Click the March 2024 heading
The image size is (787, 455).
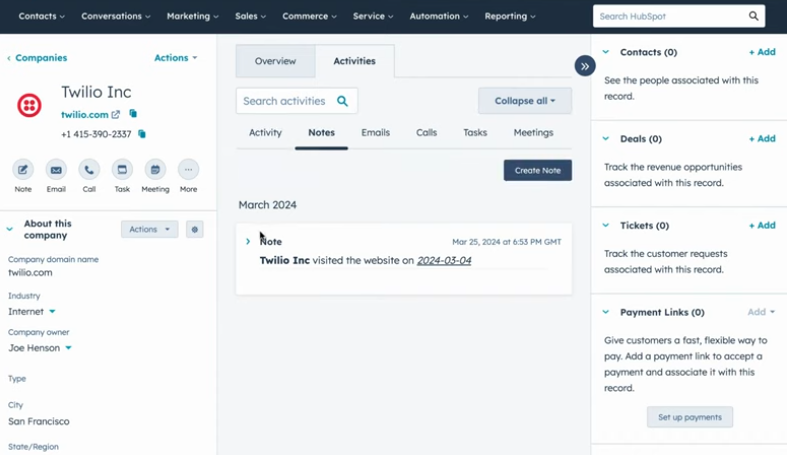point(268,205)
